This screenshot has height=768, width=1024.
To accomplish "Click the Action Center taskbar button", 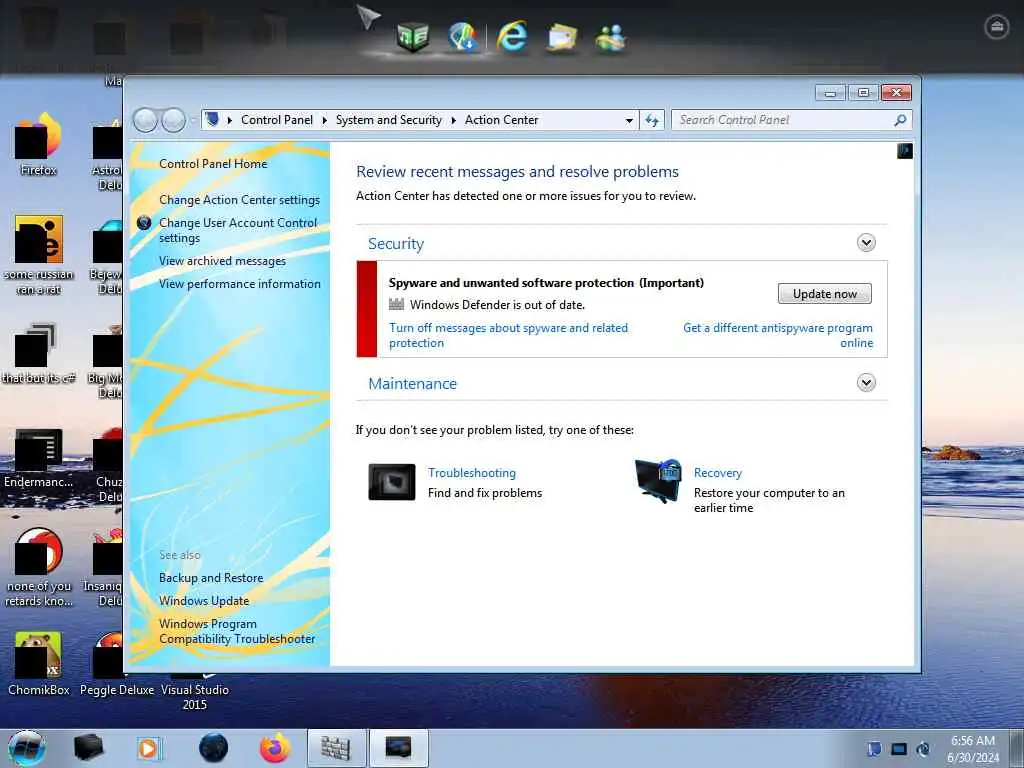I will [x=399, y=748].
